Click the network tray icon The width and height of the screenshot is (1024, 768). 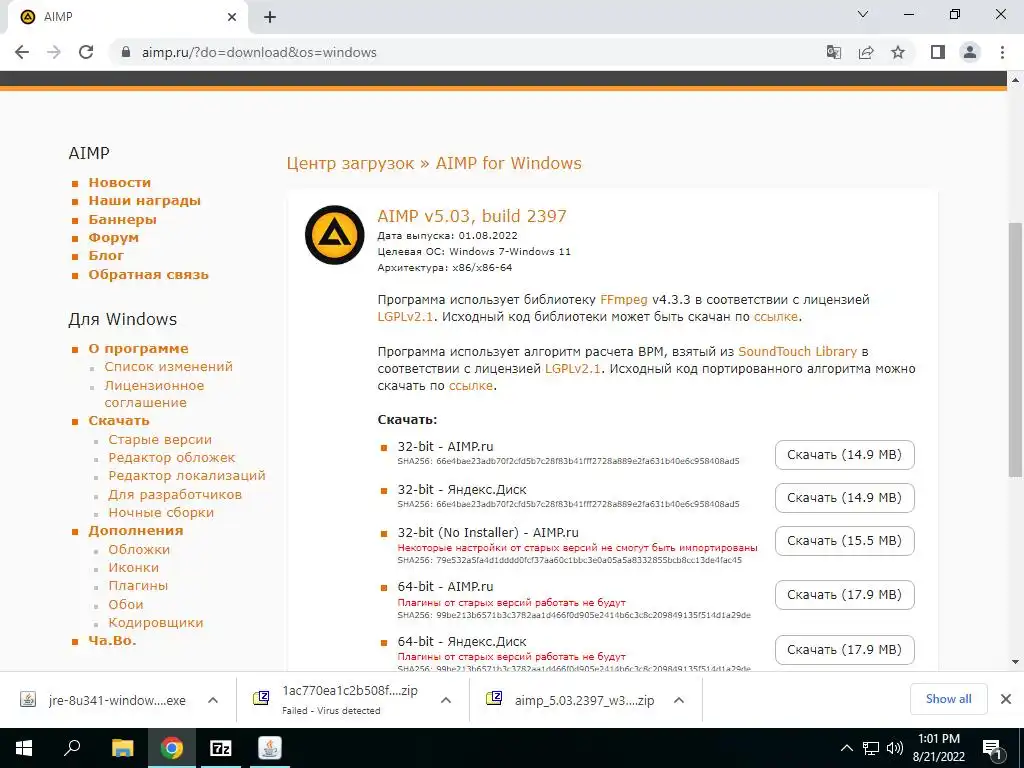pyautogui.click(x=871, y=748)
